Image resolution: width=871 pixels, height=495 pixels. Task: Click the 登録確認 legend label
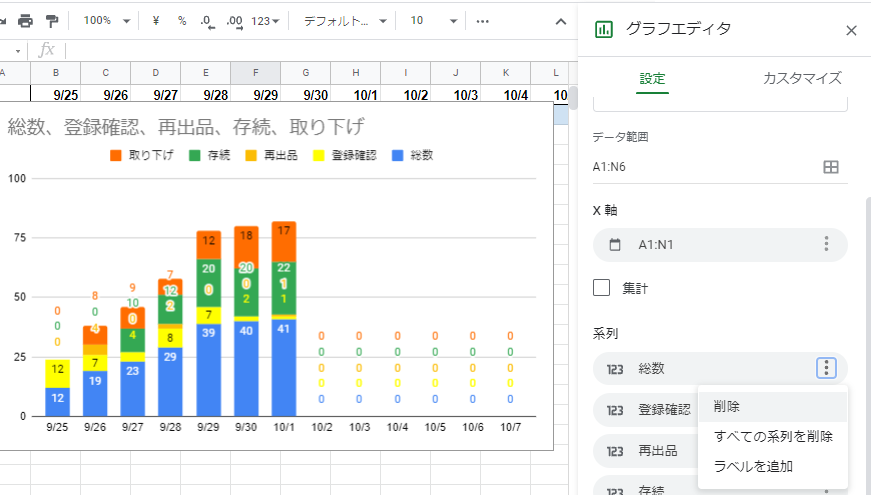pos(353,156)
